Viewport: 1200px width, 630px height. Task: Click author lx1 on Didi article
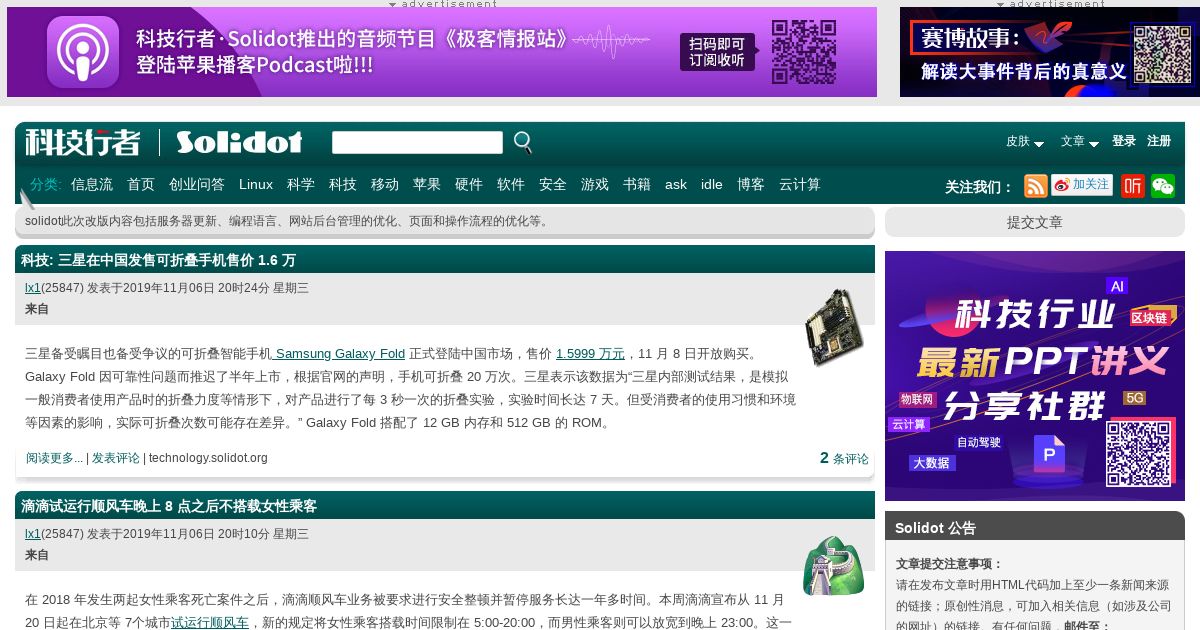click(33, 534)
